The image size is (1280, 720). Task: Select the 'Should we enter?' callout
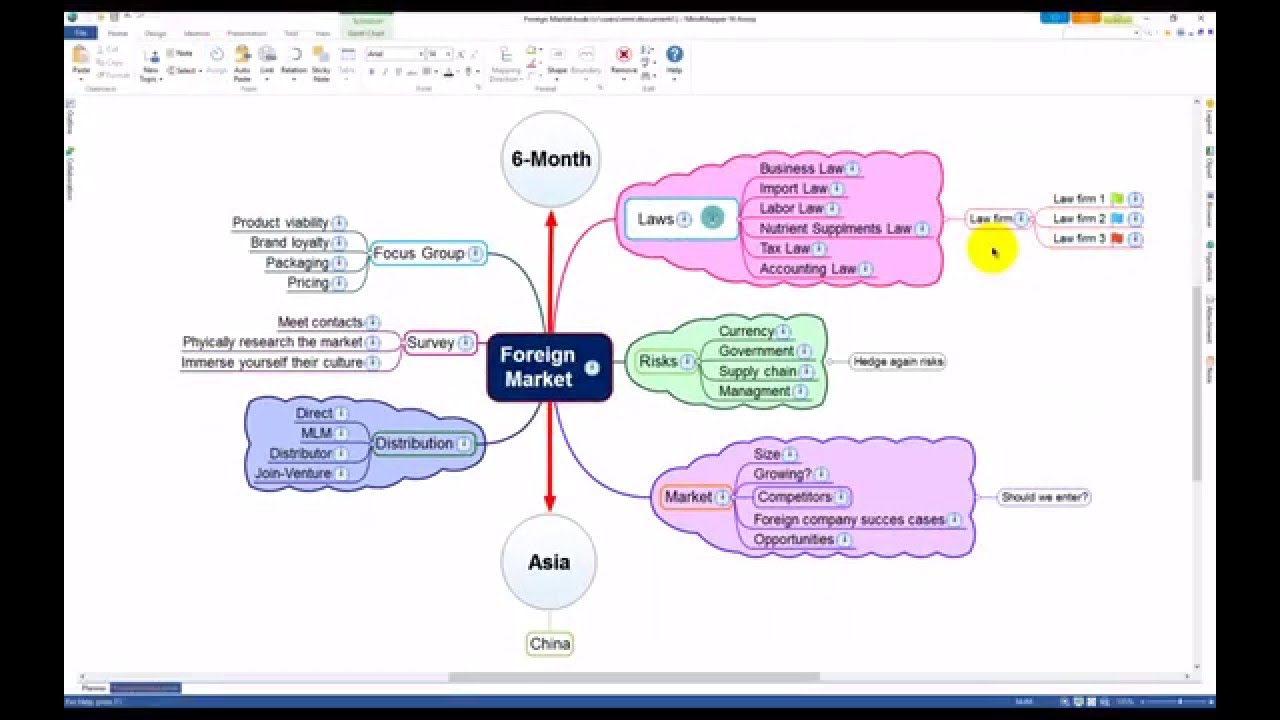tap(1044, 497)
